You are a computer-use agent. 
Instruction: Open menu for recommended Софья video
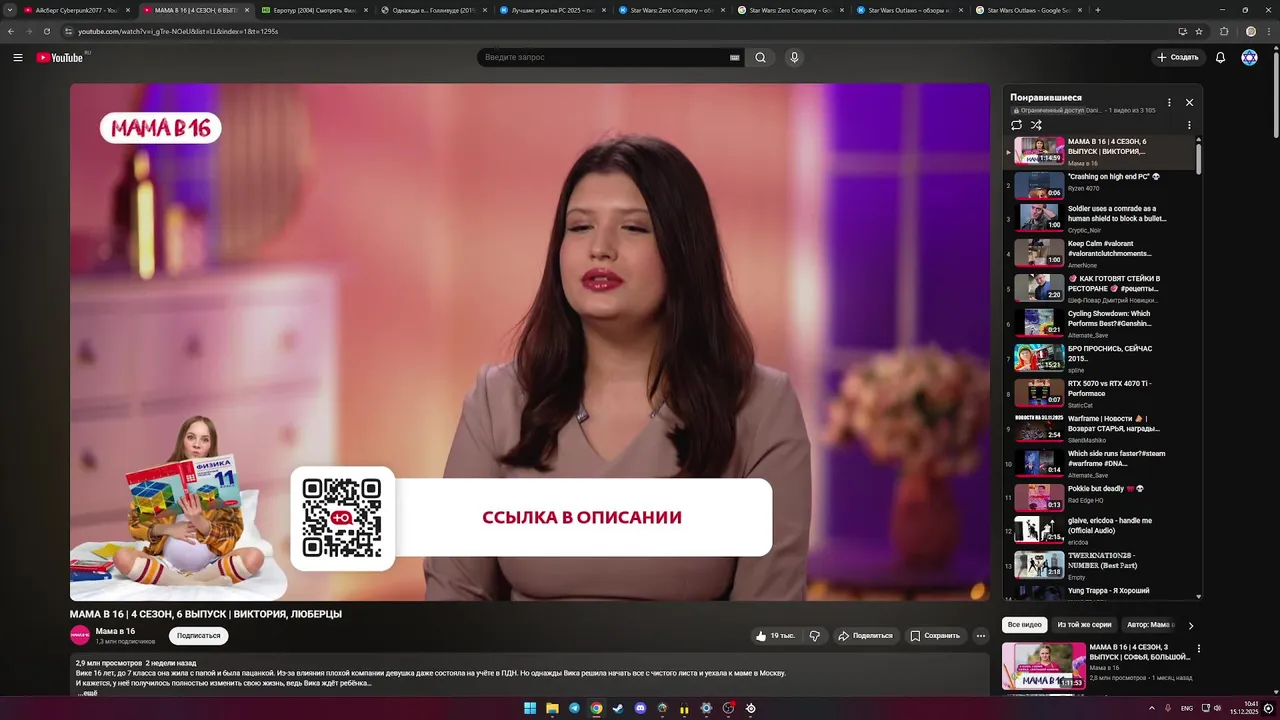1198,649
